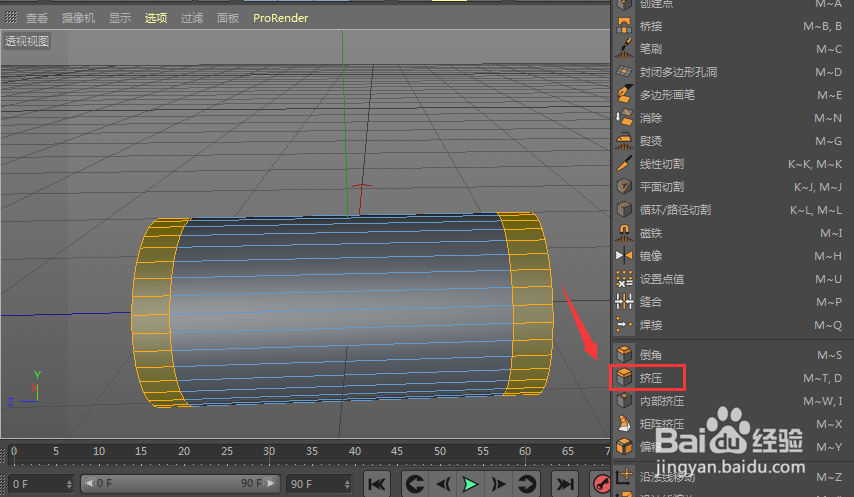Image resolution: width=854 pixels, height=497 pixels.
Task: Open the ProRender viewport menu
Action: pyautogui.click(x=280, y=18)
